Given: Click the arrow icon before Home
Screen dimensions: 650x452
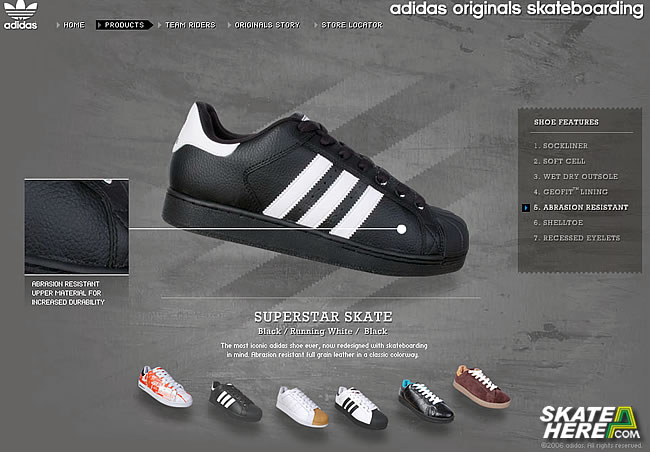Looking at the screenshot, I should pos(58,25).
